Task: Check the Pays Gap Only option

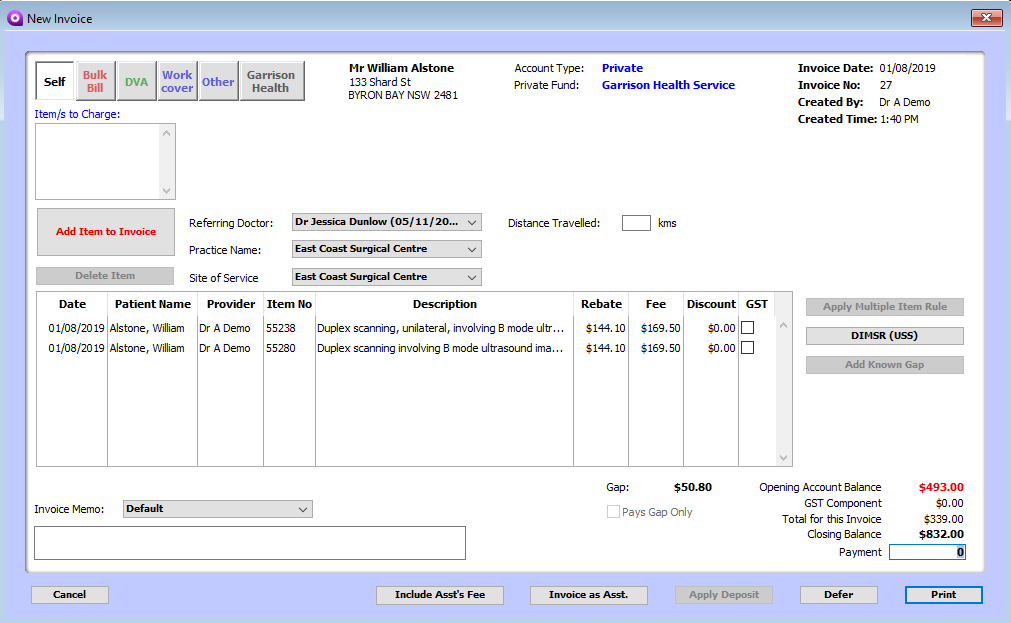Action: 613,509
